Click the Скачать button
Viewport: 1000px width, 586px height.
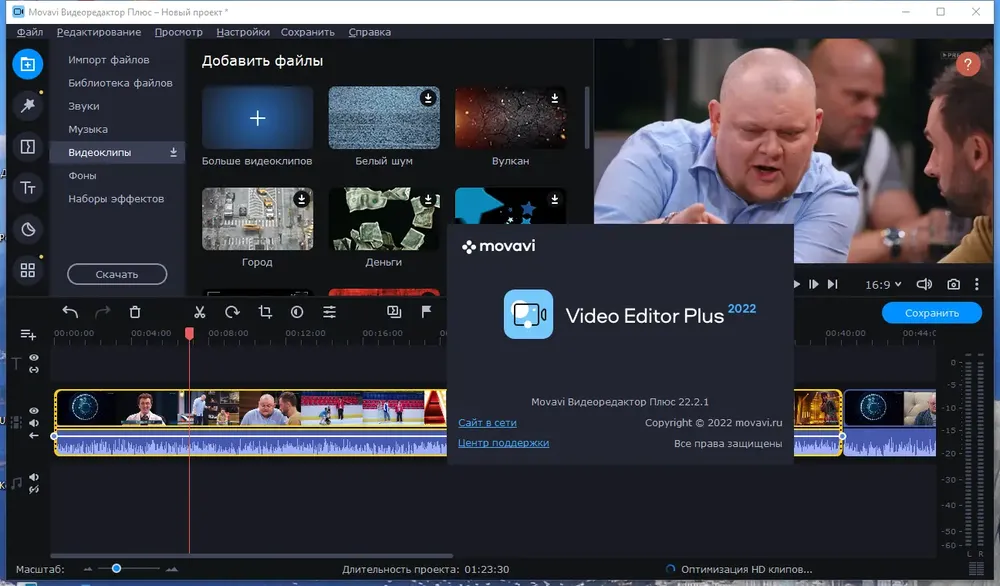117,274
